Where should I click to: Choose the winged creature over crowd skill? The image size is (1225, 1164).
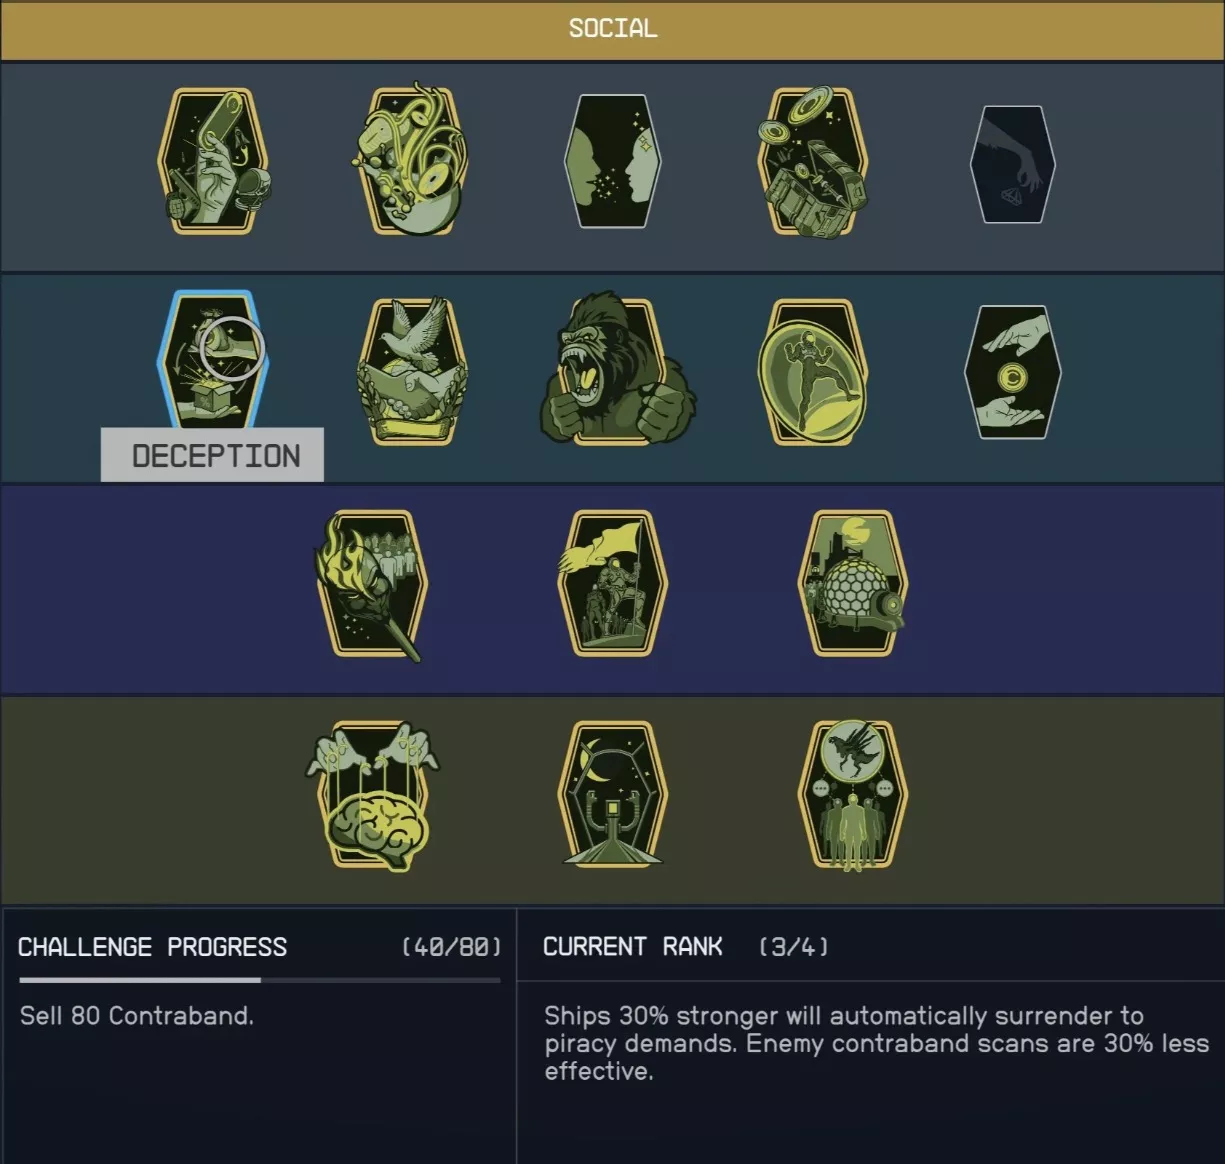[x=853, y=795]
